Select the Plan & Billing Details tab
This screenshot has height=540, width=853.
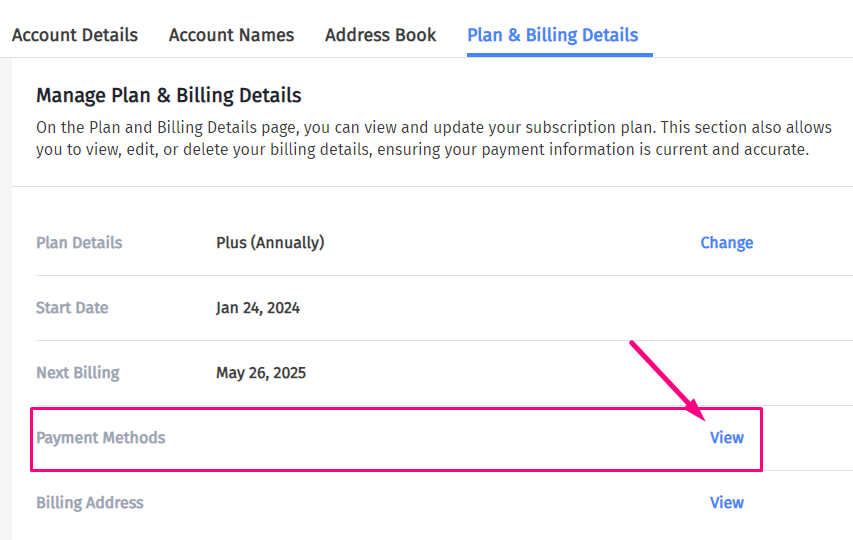click(552, 35)
